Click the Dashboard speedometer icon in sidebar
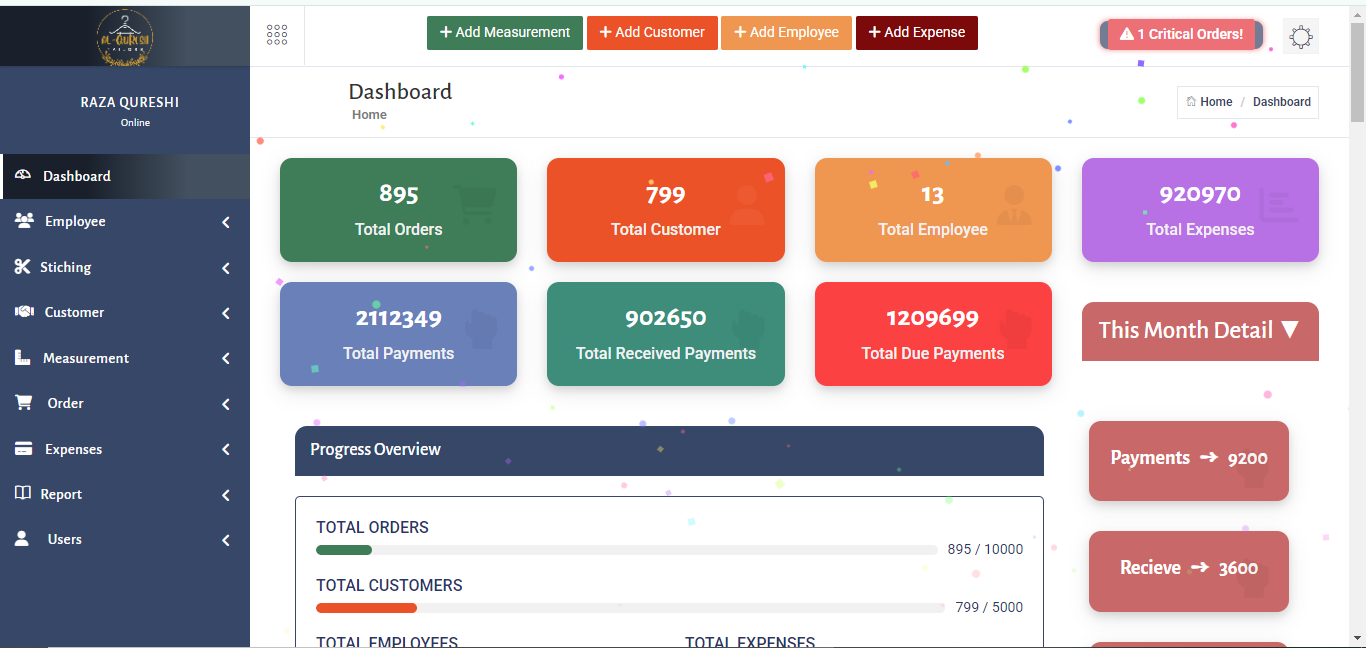Image resolution: width=1366 pixels, height=648 pixels. [x=24, y=176]
